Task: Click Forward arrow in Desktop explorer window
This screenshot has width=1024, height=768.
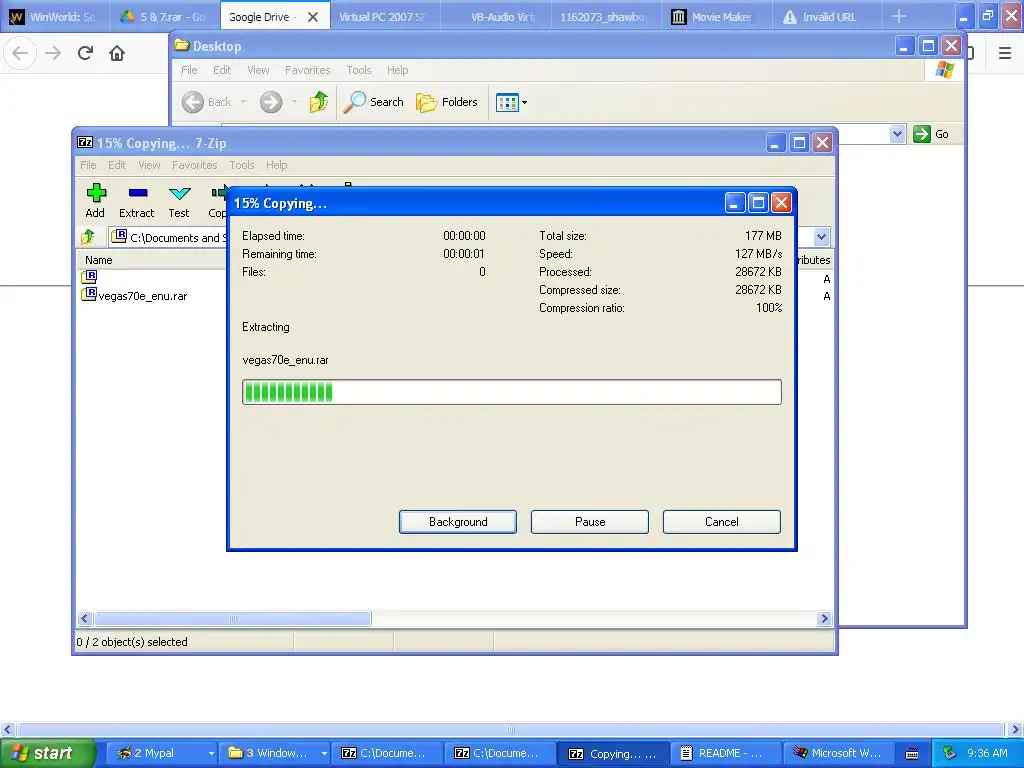Action: point(271,102)
